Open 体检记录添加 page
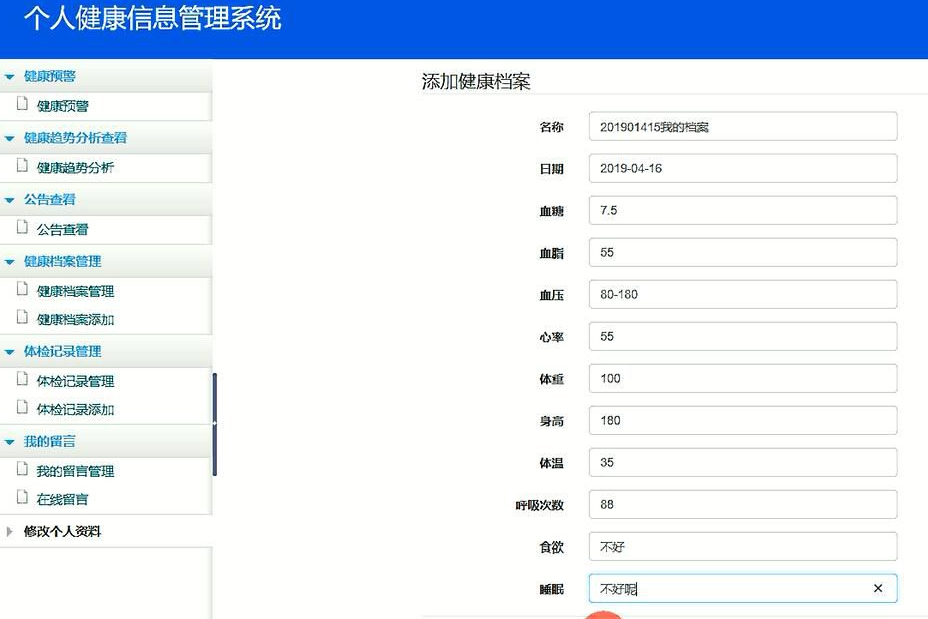 75,410
